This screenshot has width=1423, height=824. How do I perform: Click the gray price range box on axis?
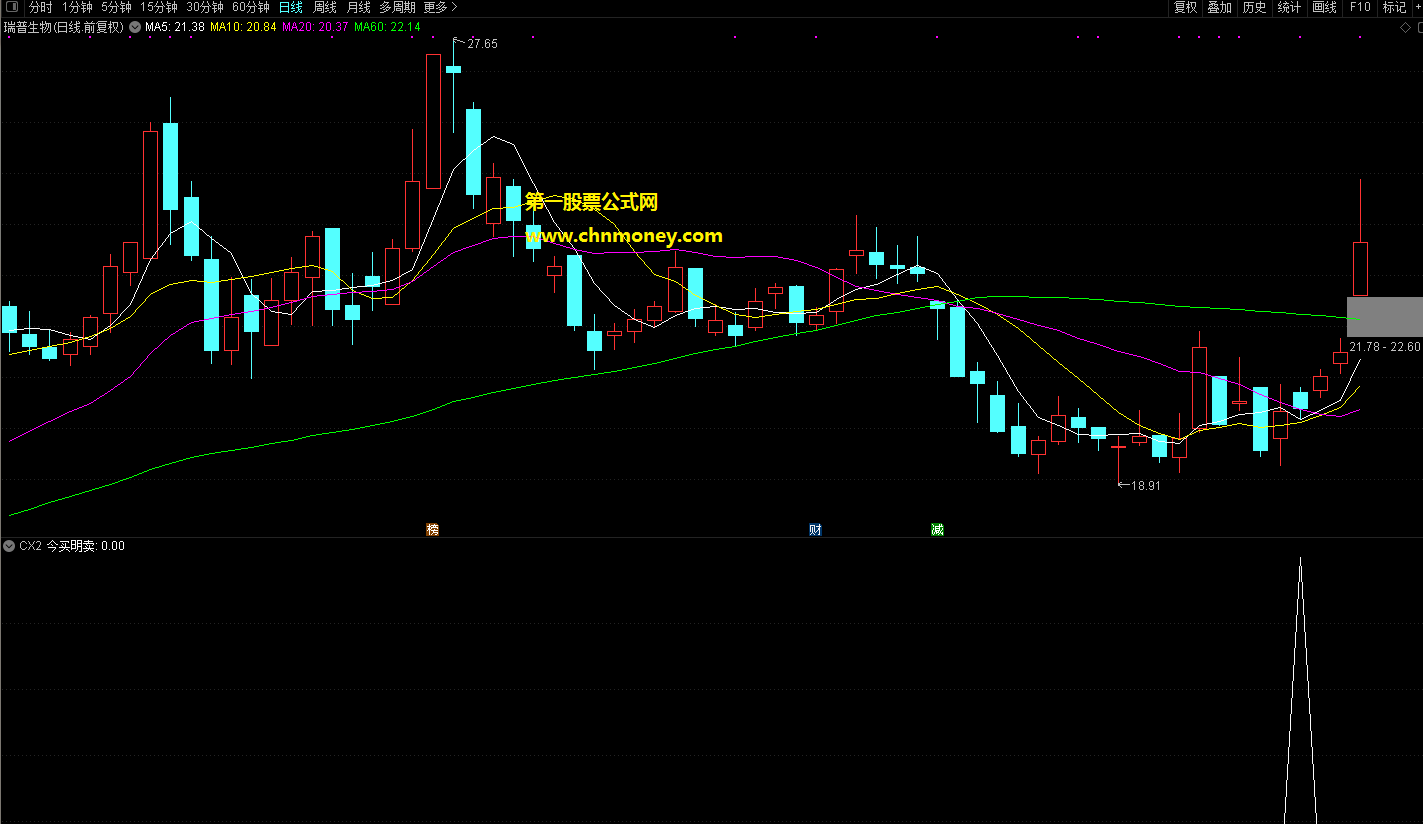click(x=1384, y=317)
